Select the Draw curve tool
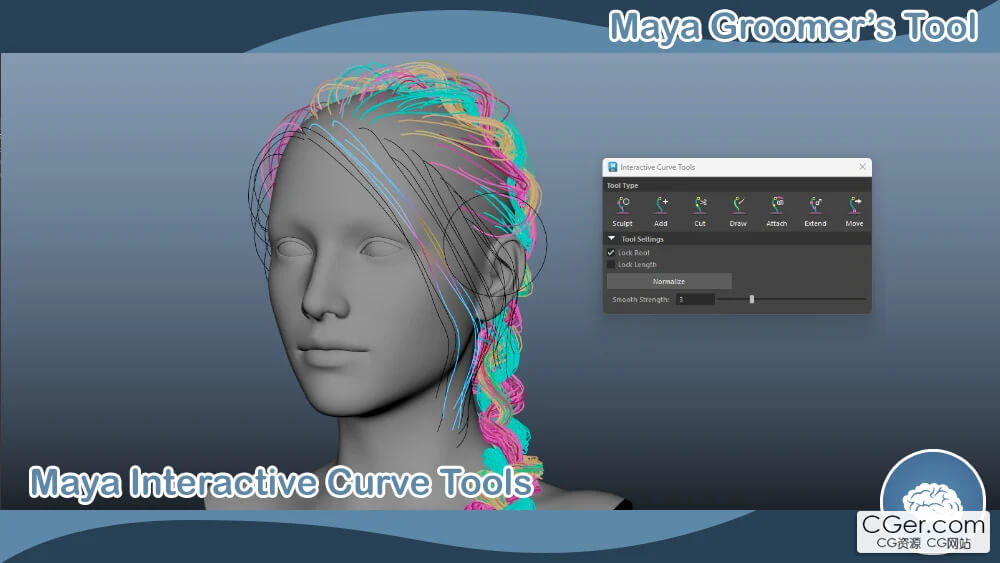Screen dimensions: 1000x563 click(x=738, y=211)
